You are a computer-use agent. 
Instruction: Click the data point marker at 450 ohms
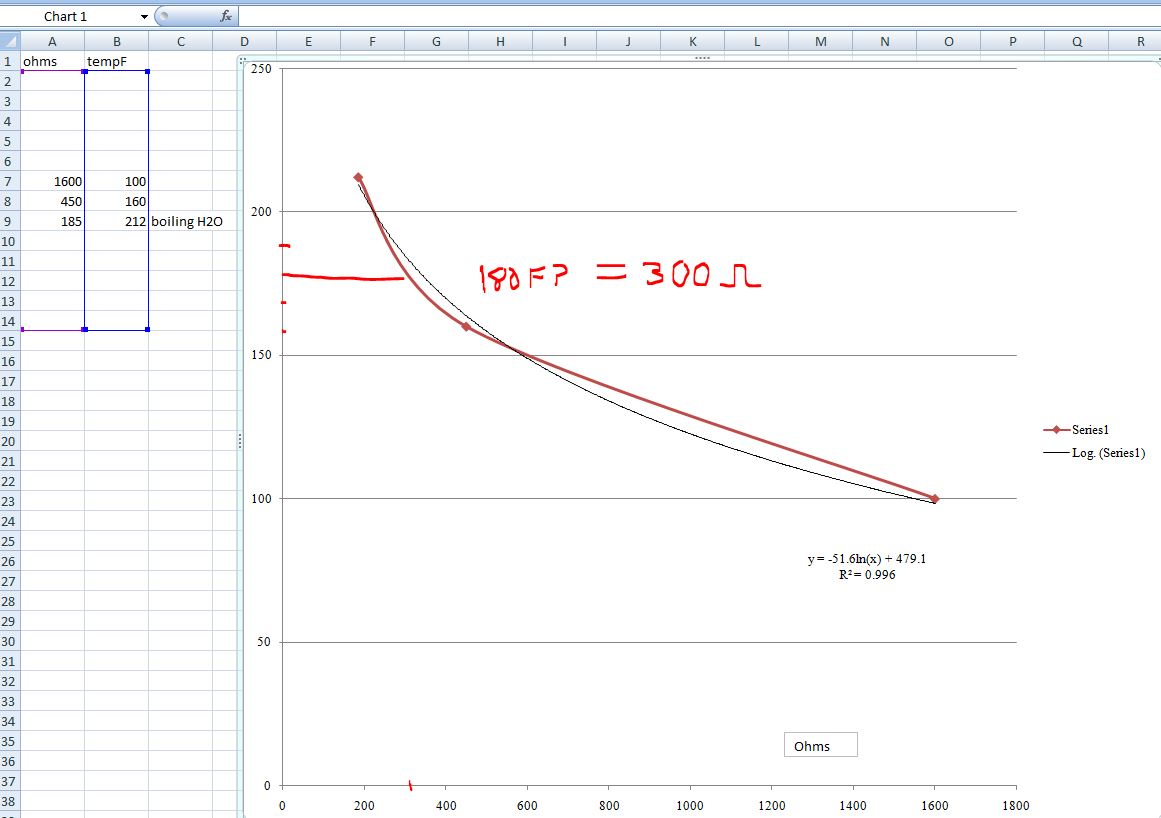click(x=465, y=327)
